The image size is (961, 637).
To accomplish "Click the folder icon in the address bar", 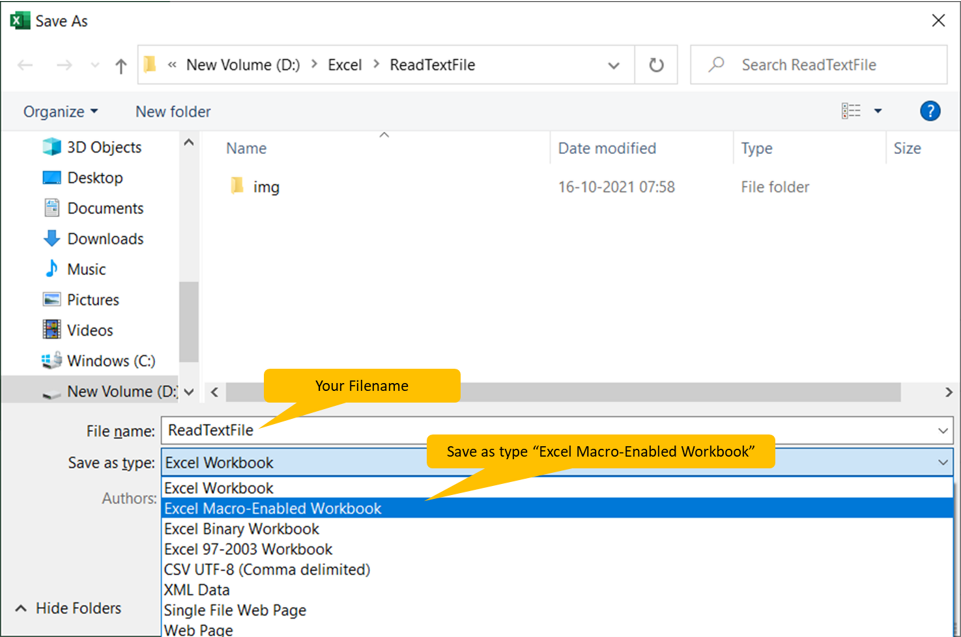I will 150,64.
